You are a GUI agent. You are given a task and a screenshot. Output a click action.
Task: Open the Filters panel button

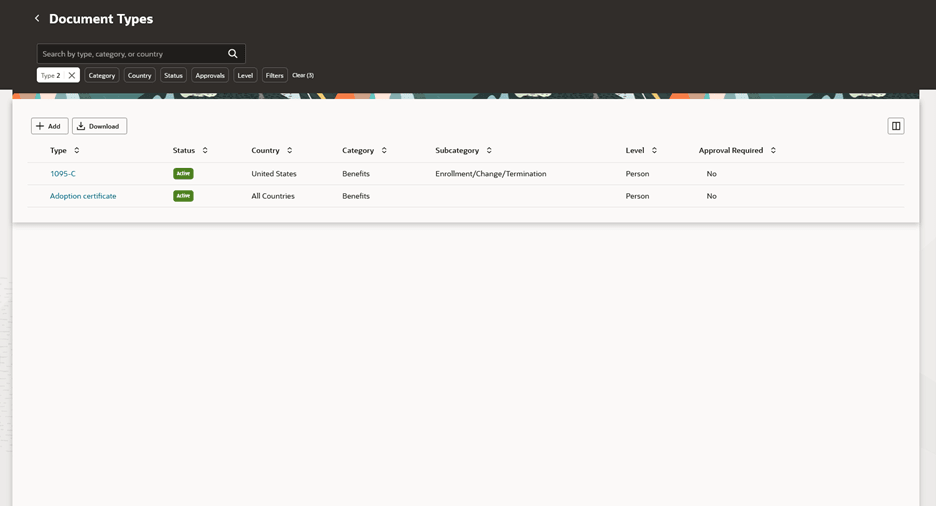[x=275, y=75]
